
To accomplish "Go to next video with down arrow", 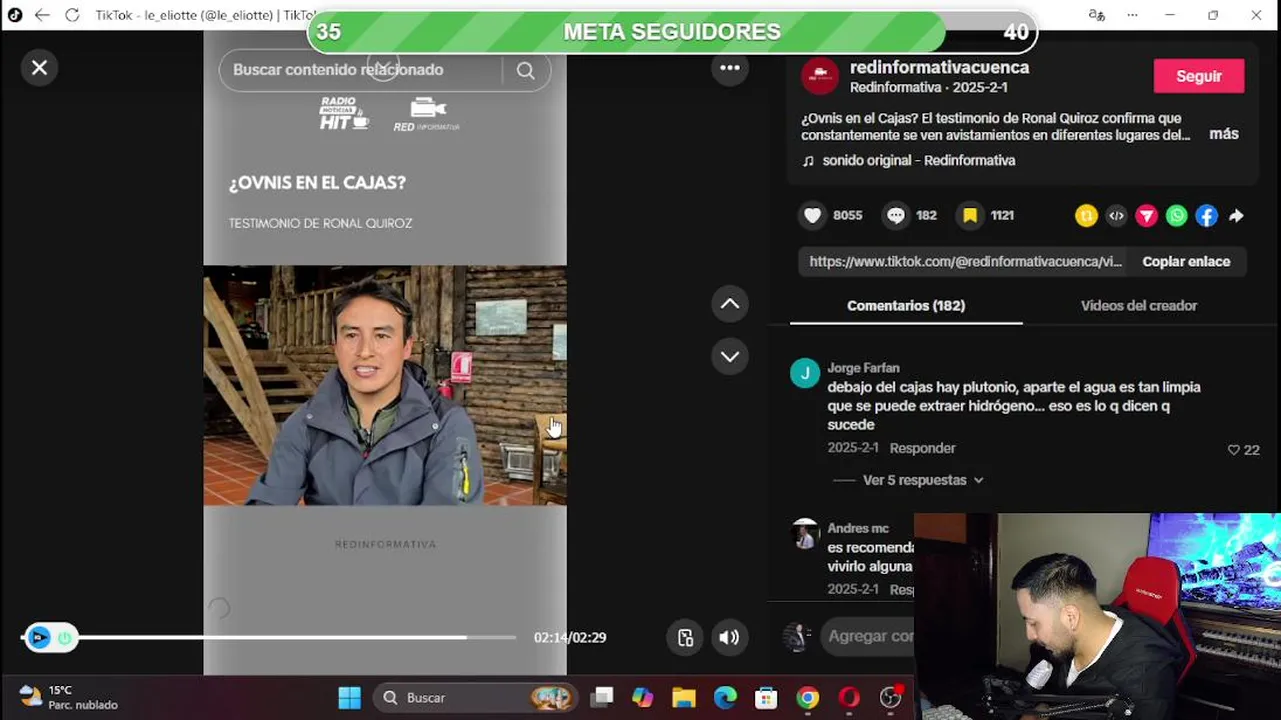I will (x=730, y=356).
